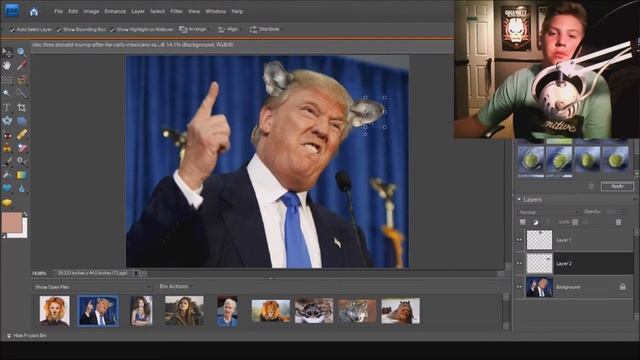Select the Gradient tool
The width and height of the screenshot is (640, 360).
[x=21, y=175]
